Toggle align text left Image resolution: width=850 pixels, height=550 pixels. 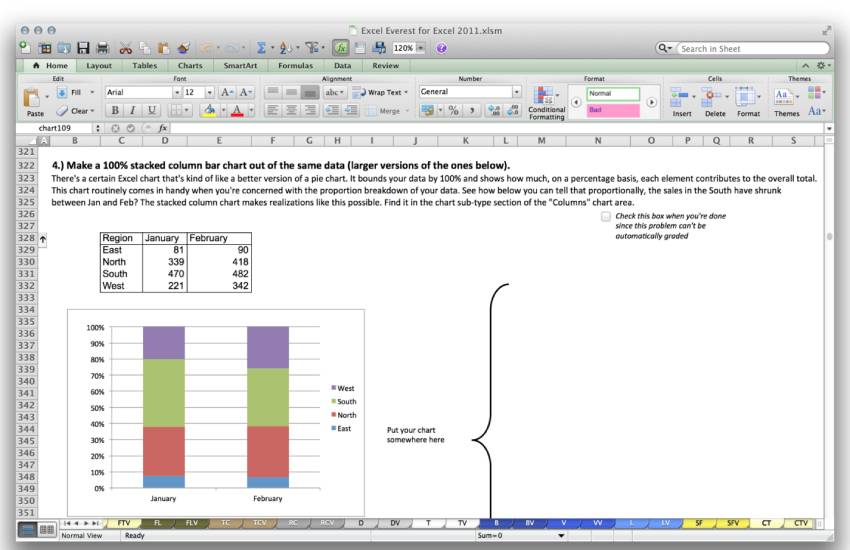point(273,111)
